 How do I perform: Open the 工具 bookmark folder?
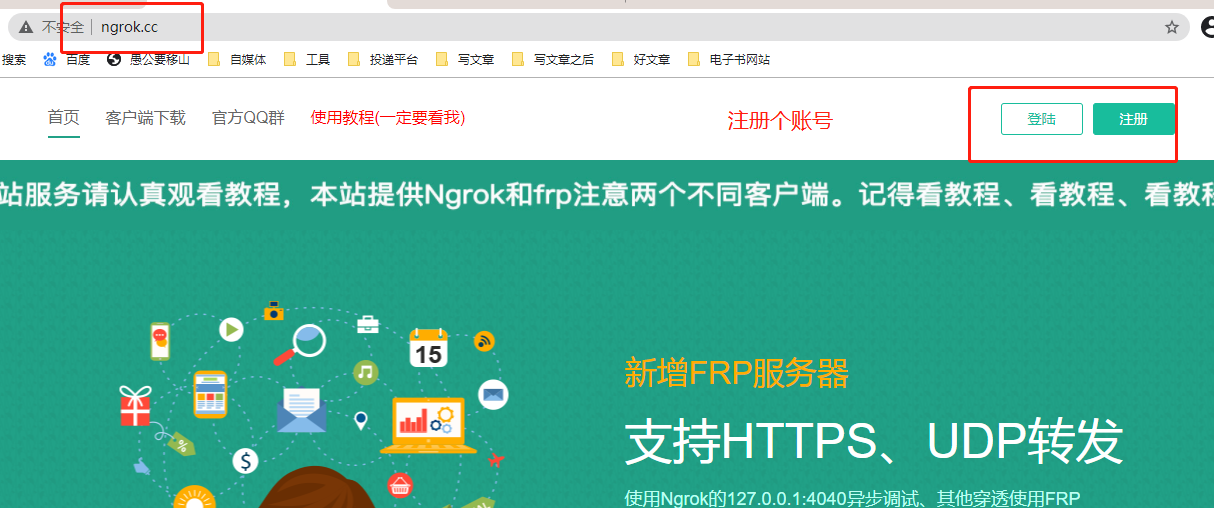point(307,60)
